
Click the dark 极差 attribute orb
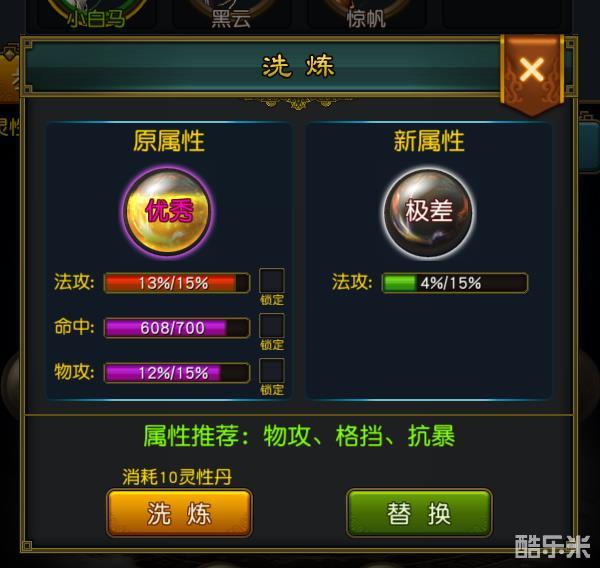428,213
